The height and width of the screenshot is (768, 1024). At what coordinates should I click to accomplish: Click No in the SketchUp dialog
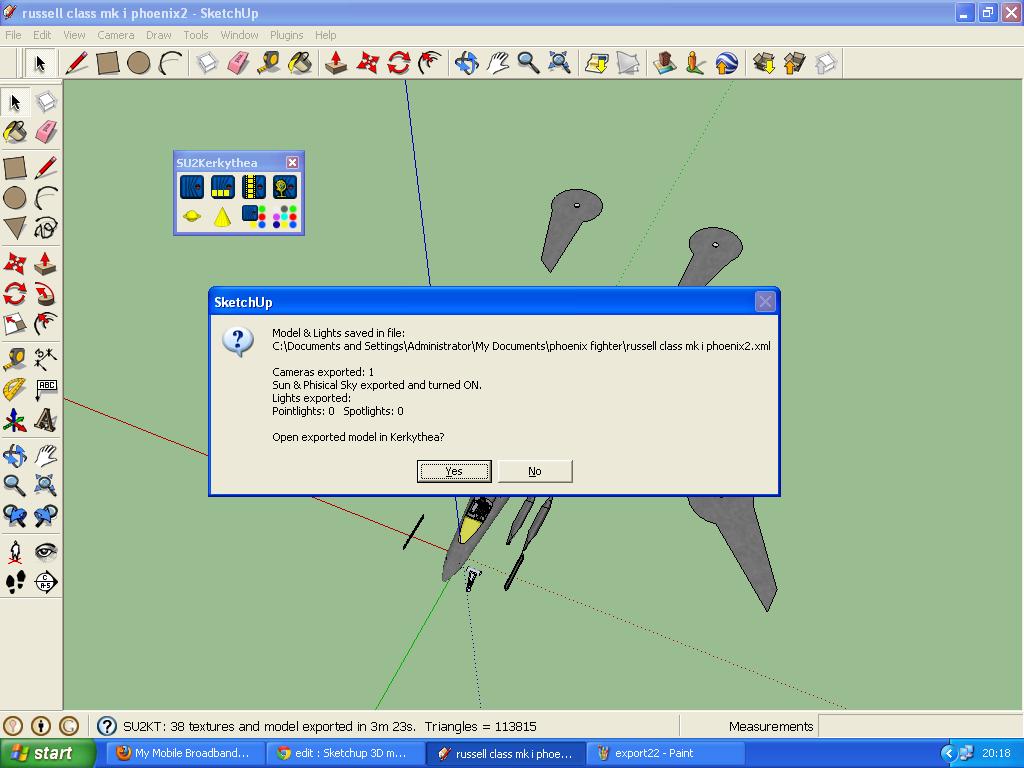[535, 471]
